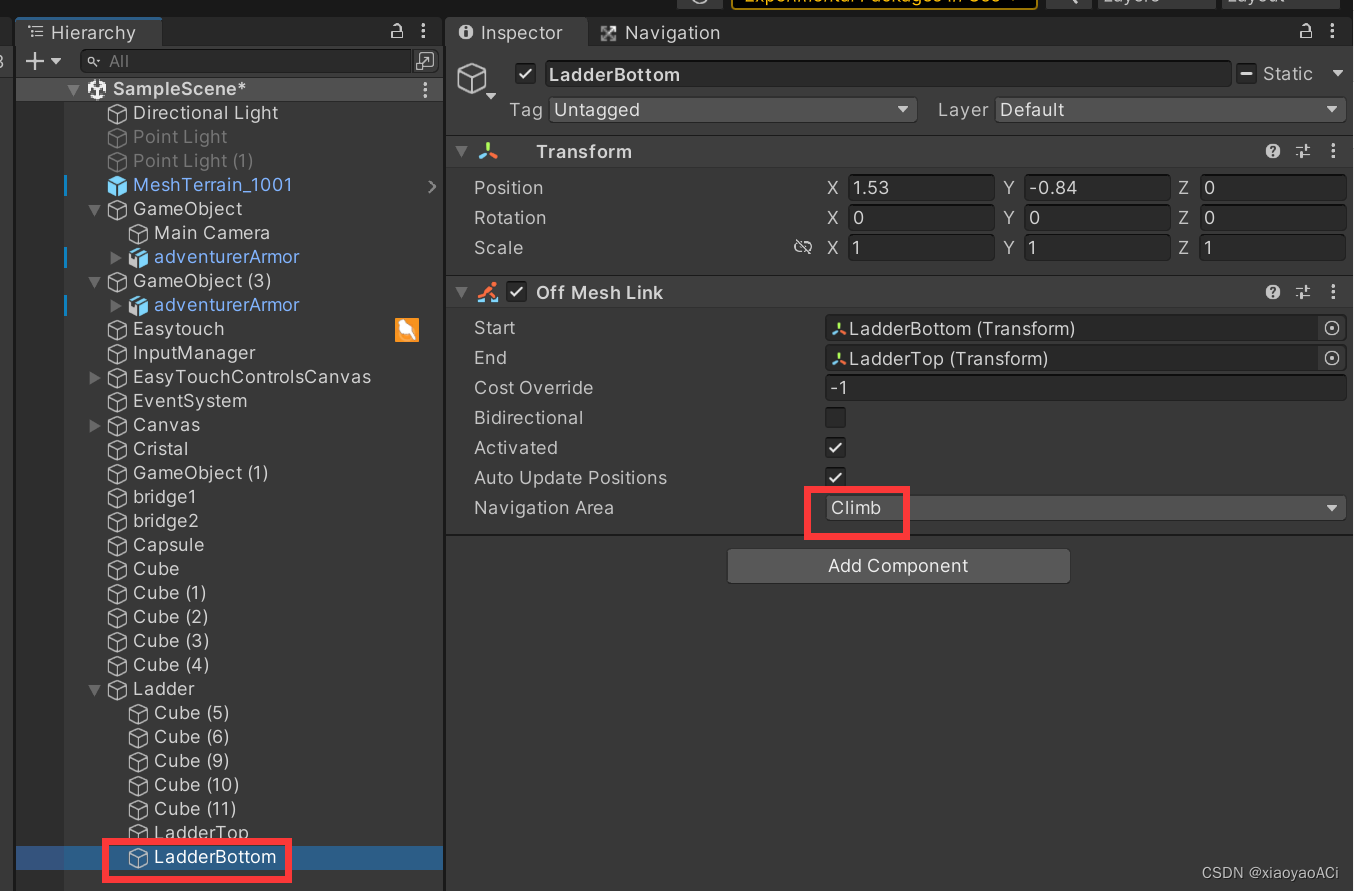Screen dimensions: 1354x891
Task: Toggle scale constrained proportions link
Action: (x=802, y=247)
